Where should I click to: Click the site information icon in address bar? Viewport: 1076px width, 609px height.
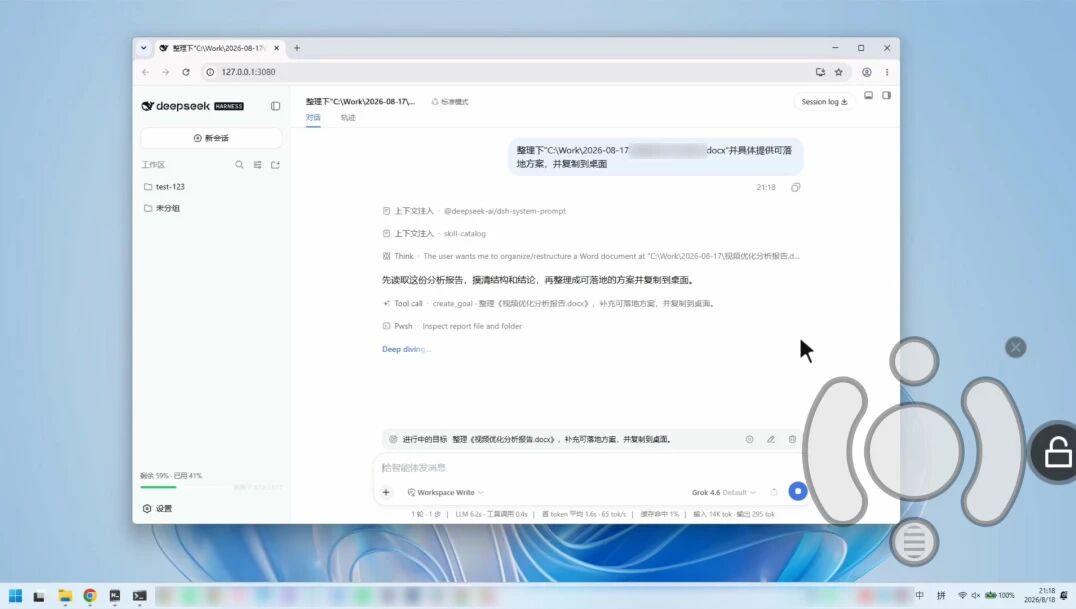(x=211, y=72)
